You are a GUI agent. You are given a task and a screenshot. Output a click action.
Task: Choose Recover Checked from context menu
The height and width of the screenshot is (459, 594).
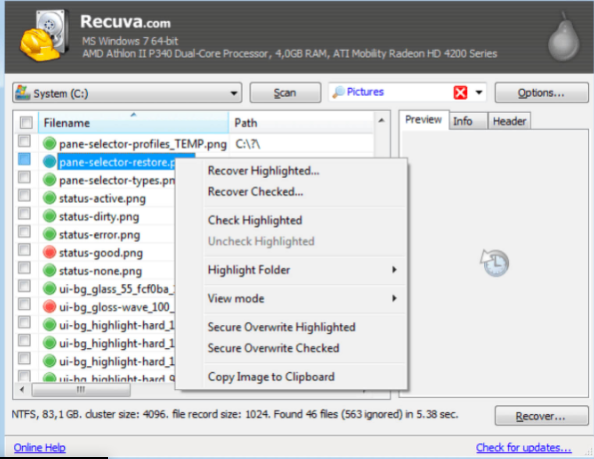click(x=256, y=192)
